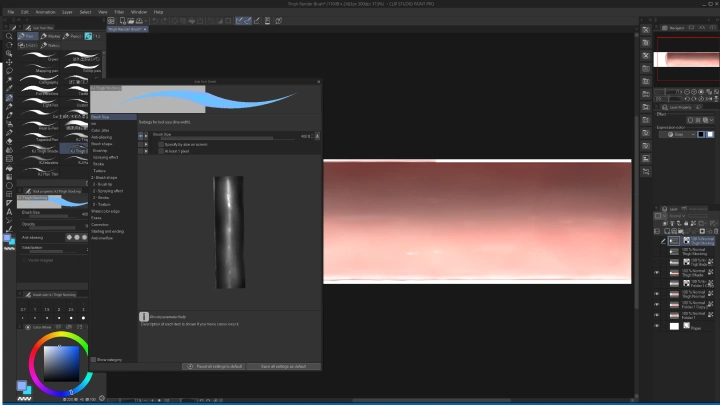Click Save all settings as default
Image resolution: width=720 pixels, height=405 pixels.
[x=283, y=366]
